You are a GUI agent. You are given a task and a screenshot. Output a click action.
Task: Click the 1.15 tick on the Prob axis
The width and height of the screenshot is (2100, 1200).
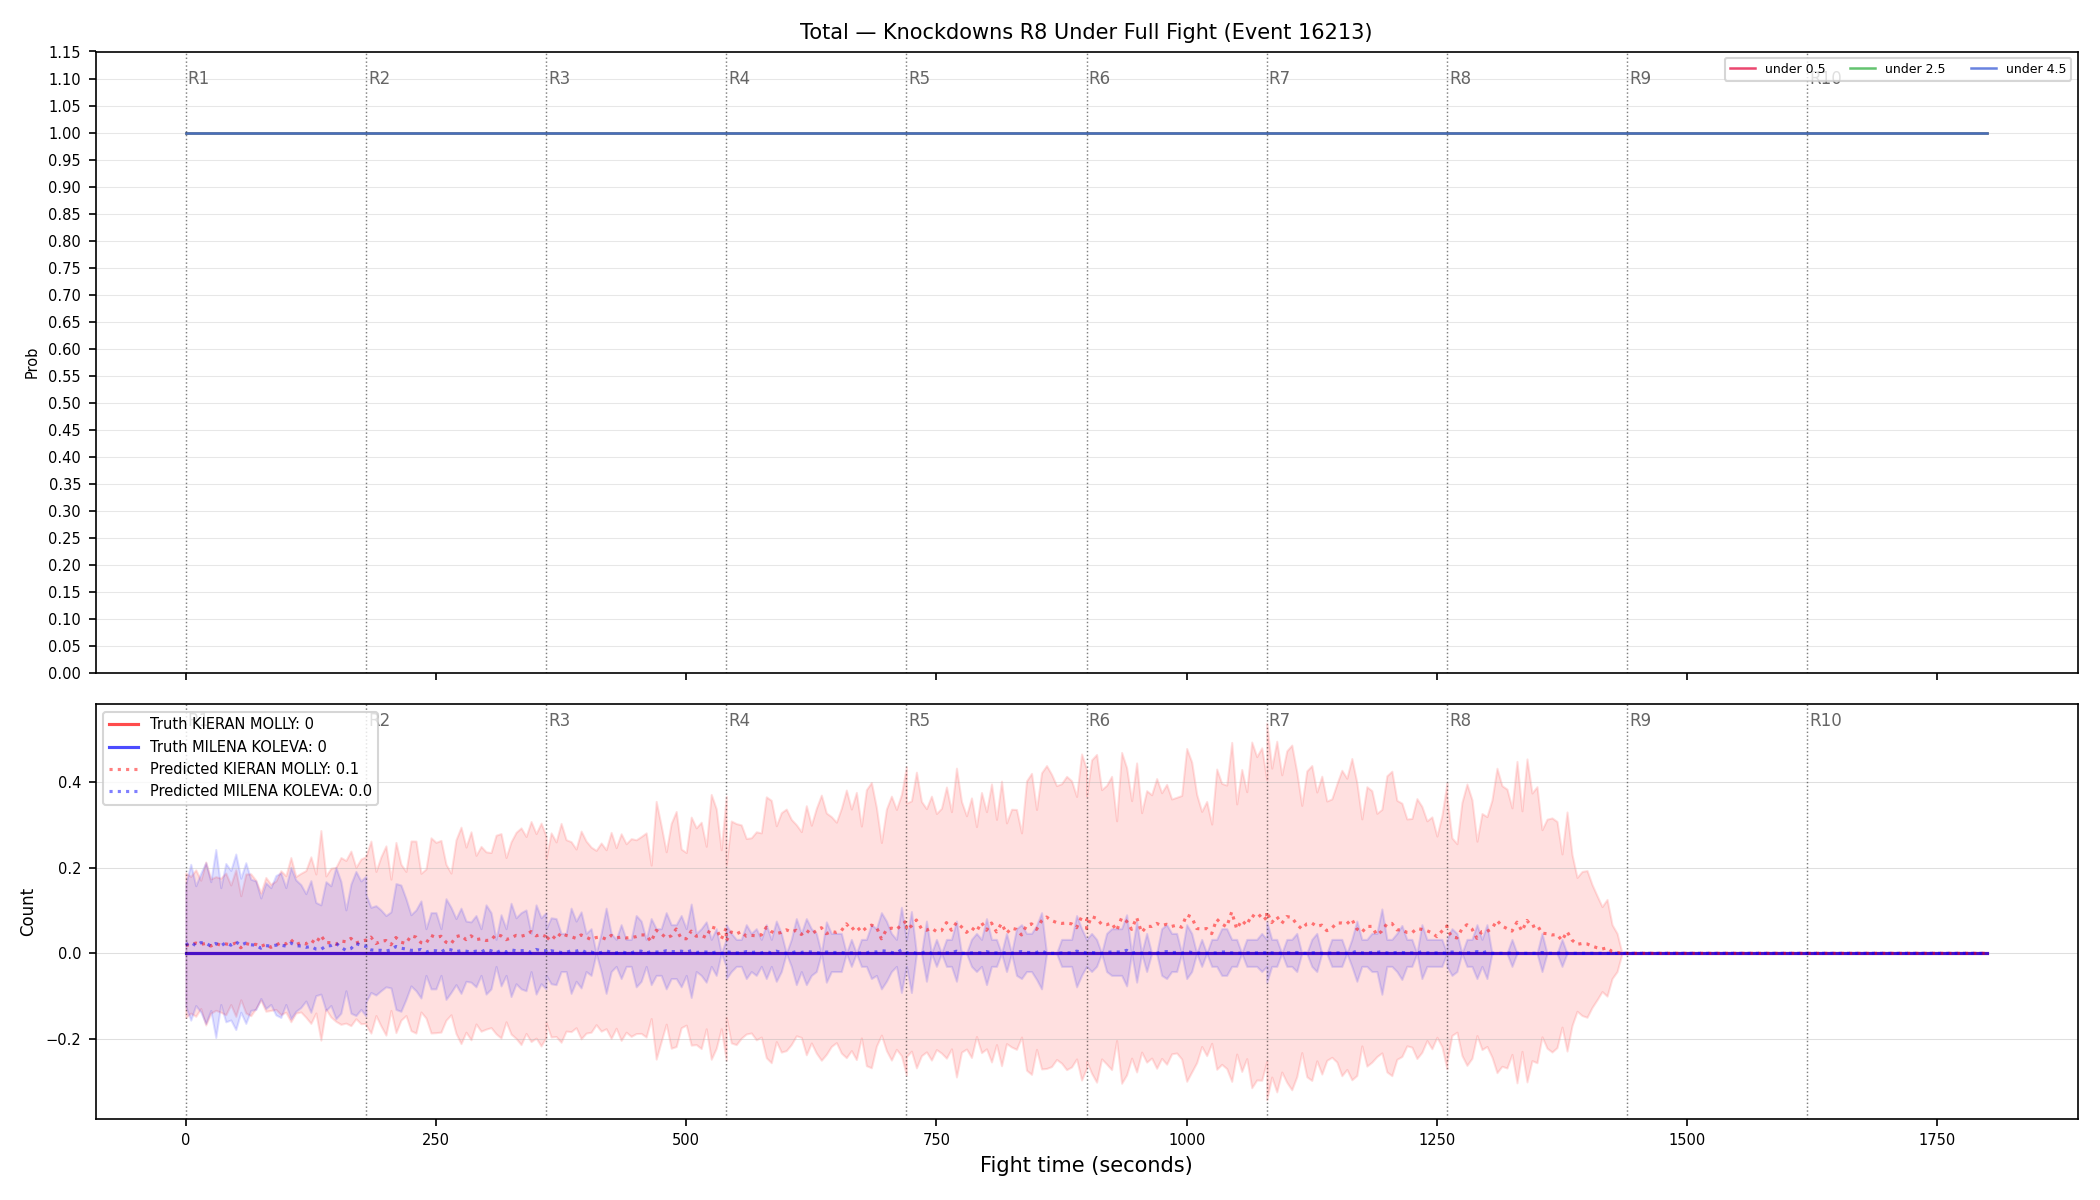coord(65,53)
